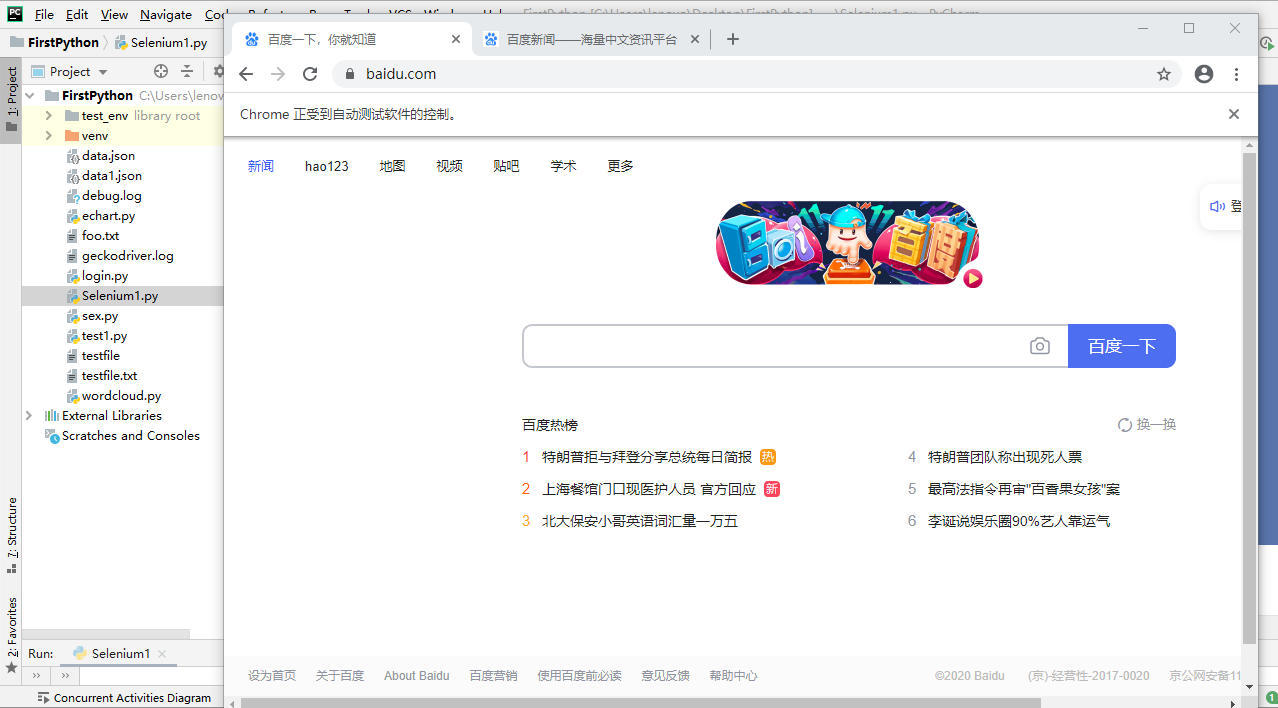The width and height of the screenshot is (1278, 708).
Task: Open the Navigate menu in PyCharm
Action: click(165, 15)
